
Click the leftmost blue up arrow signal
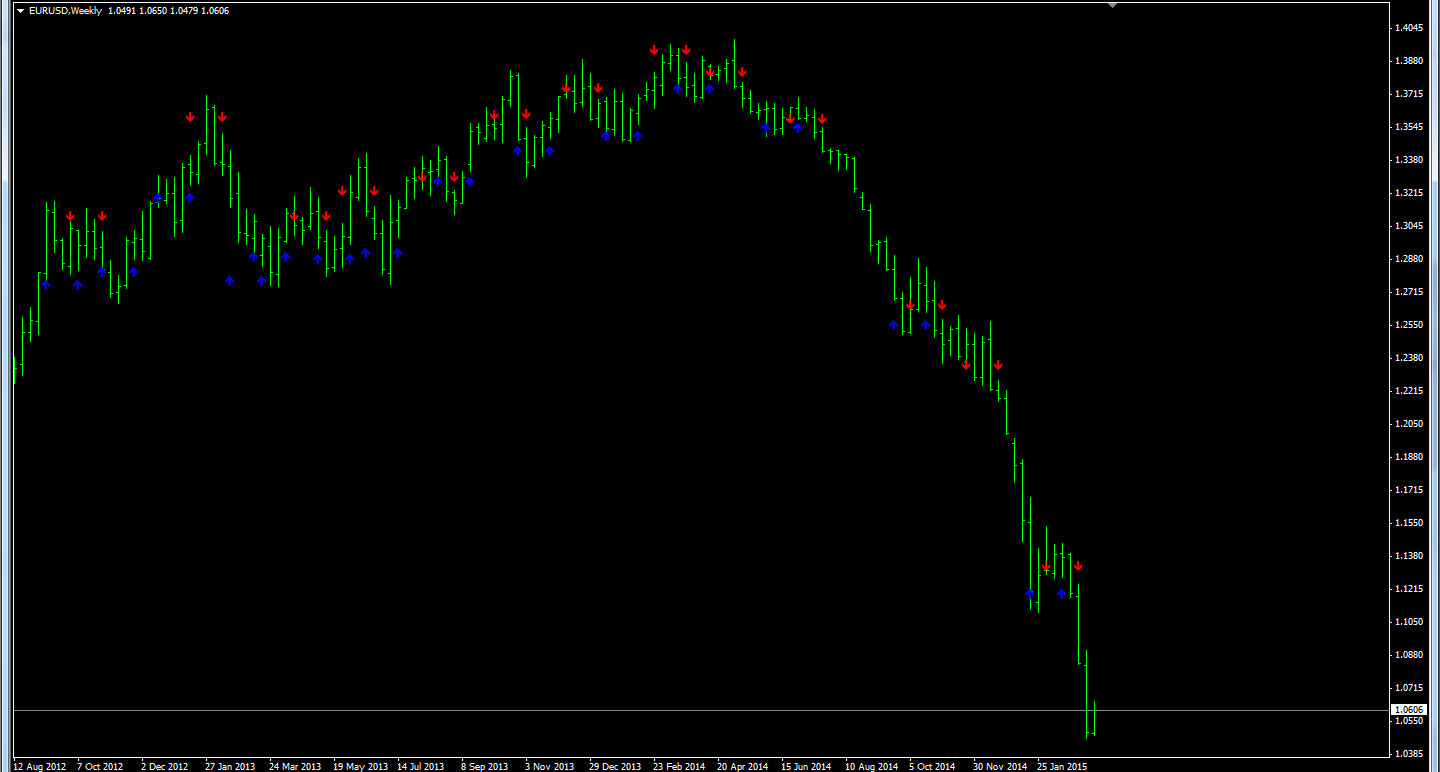(46, 285)
